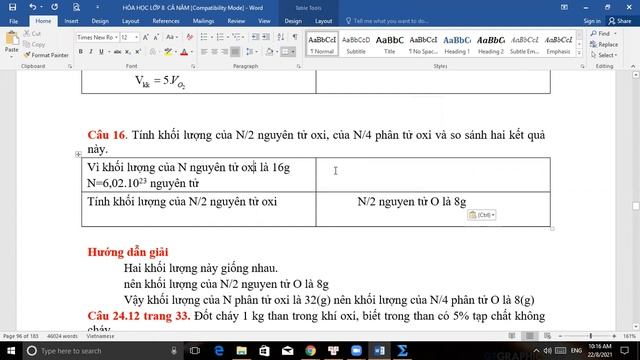The width and height of the screenshot is (640, 360).
Task: Open the File tab
Action: pos(13,21)
